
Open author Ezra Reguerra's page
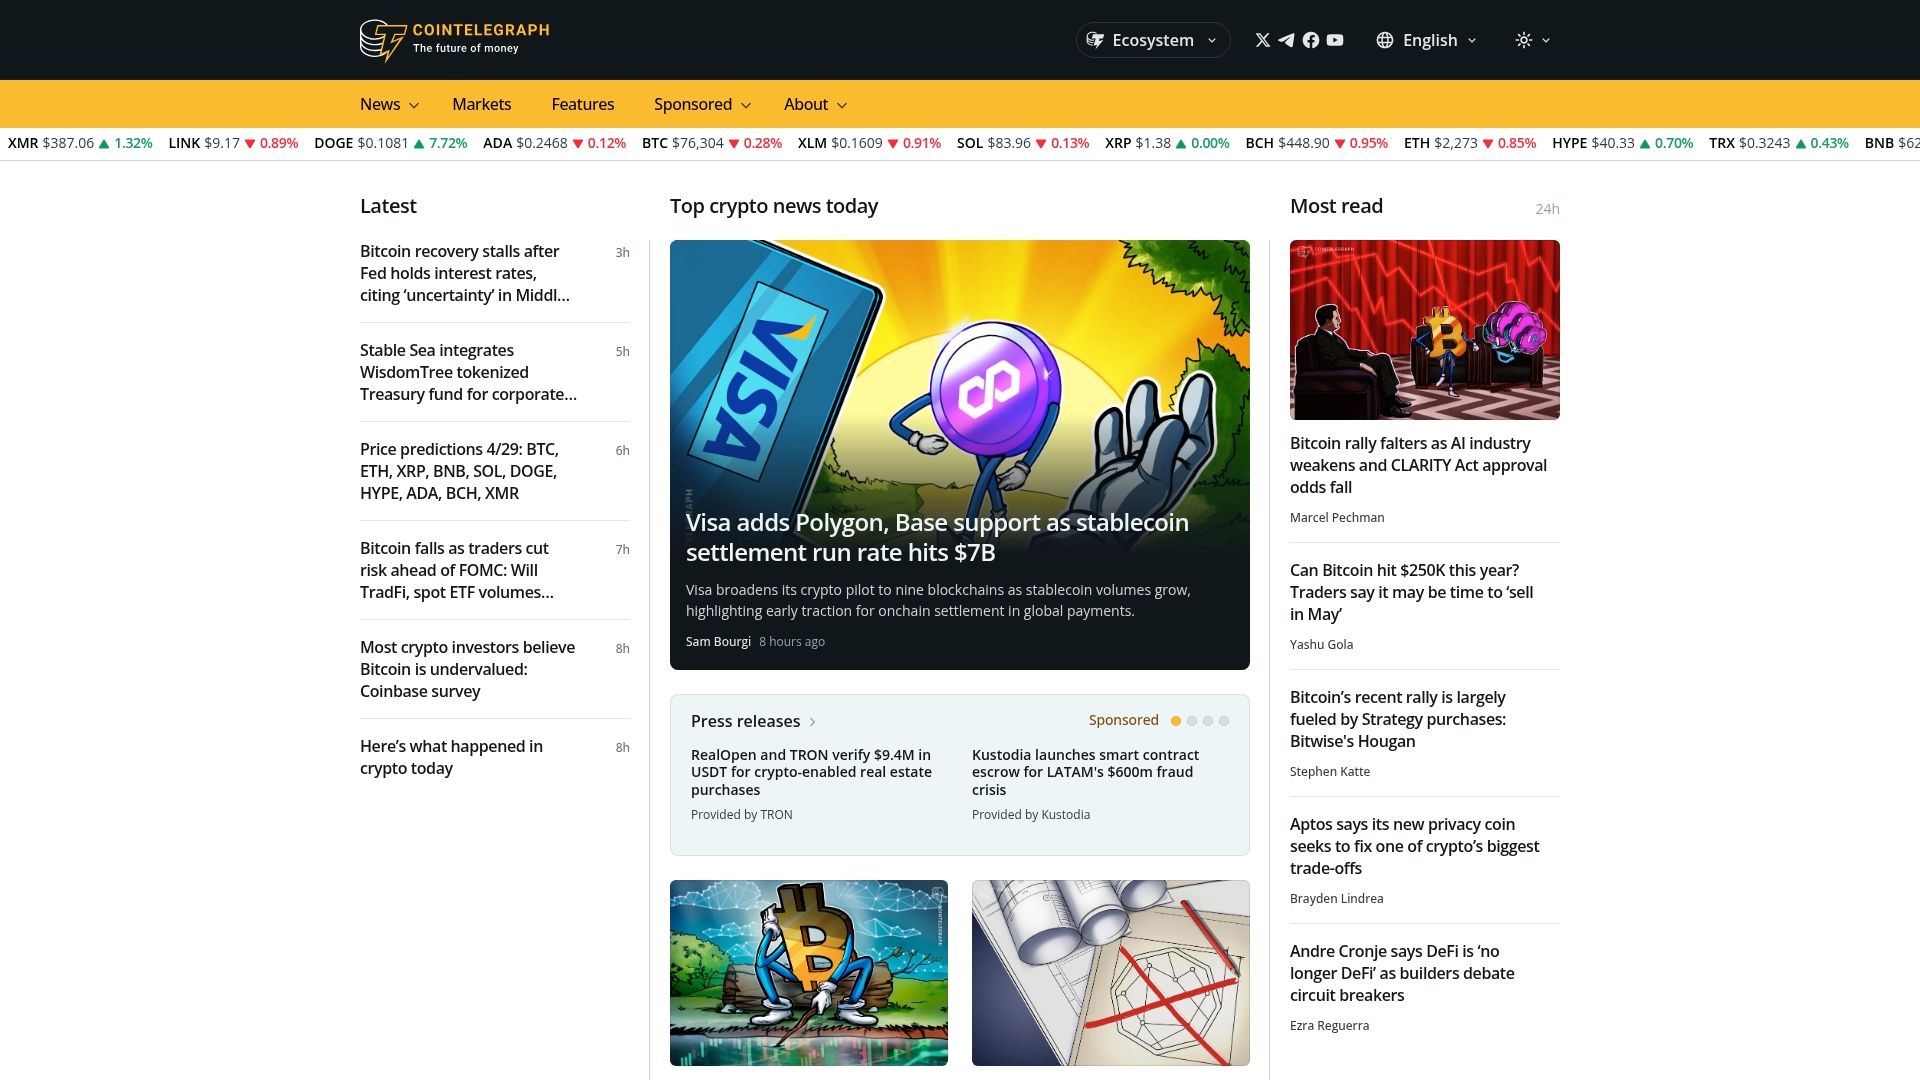pyautogui.click(x=1329, y=1026)
